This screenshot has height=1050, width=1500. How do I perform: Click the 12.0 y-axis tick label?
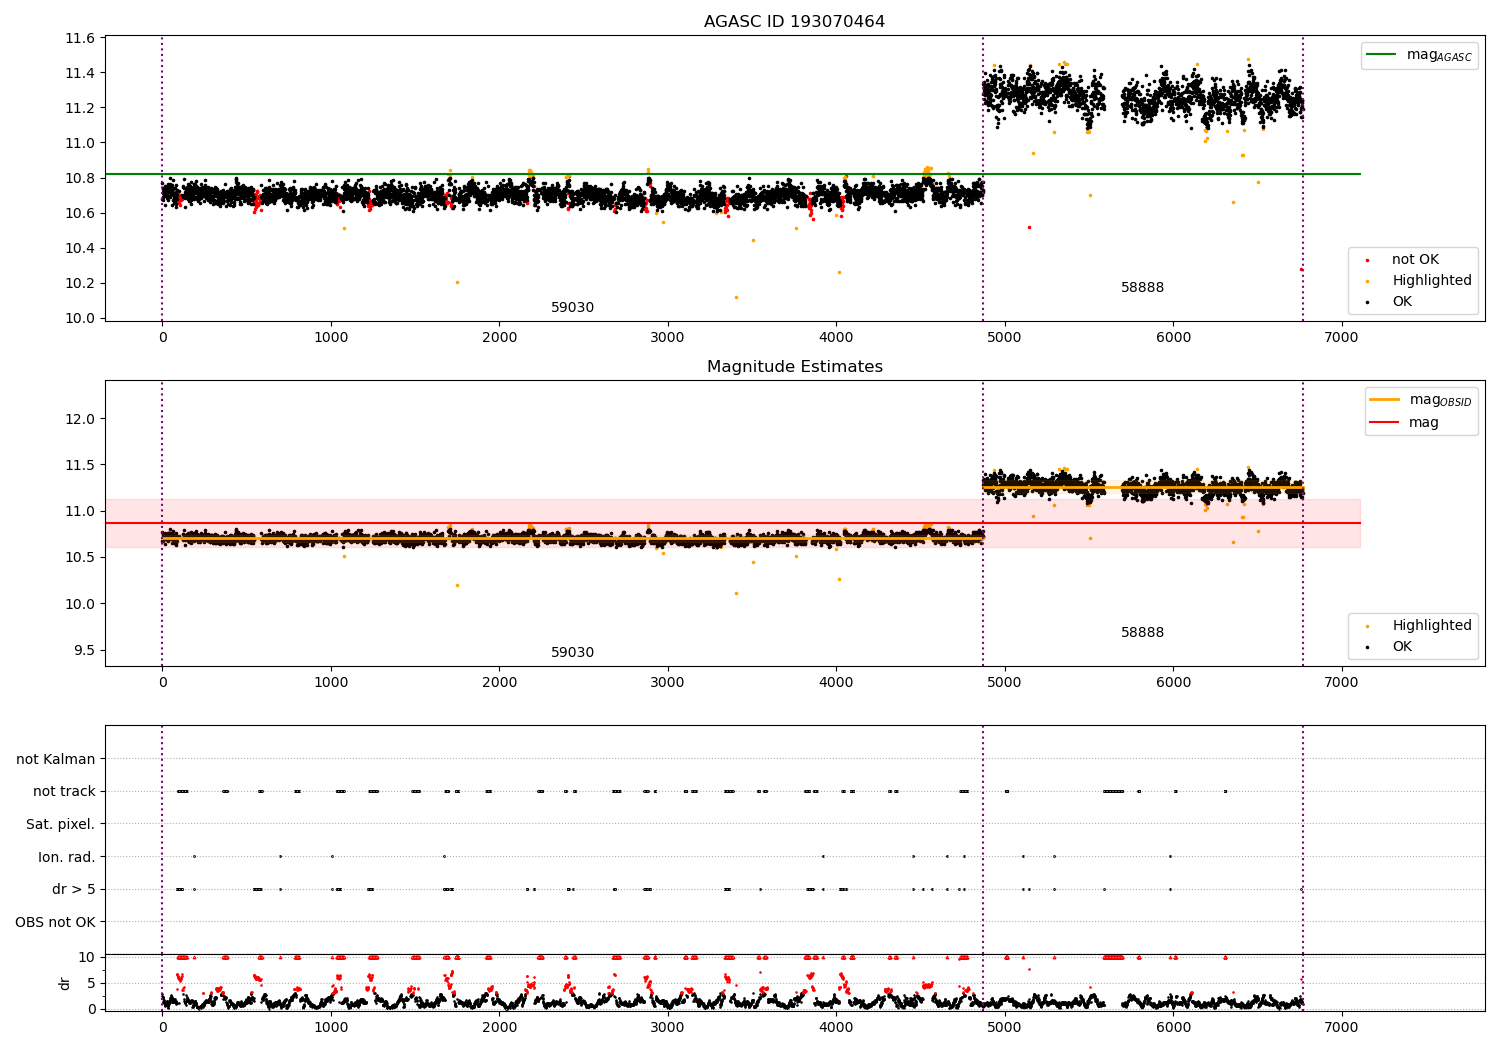click(79, 419)
